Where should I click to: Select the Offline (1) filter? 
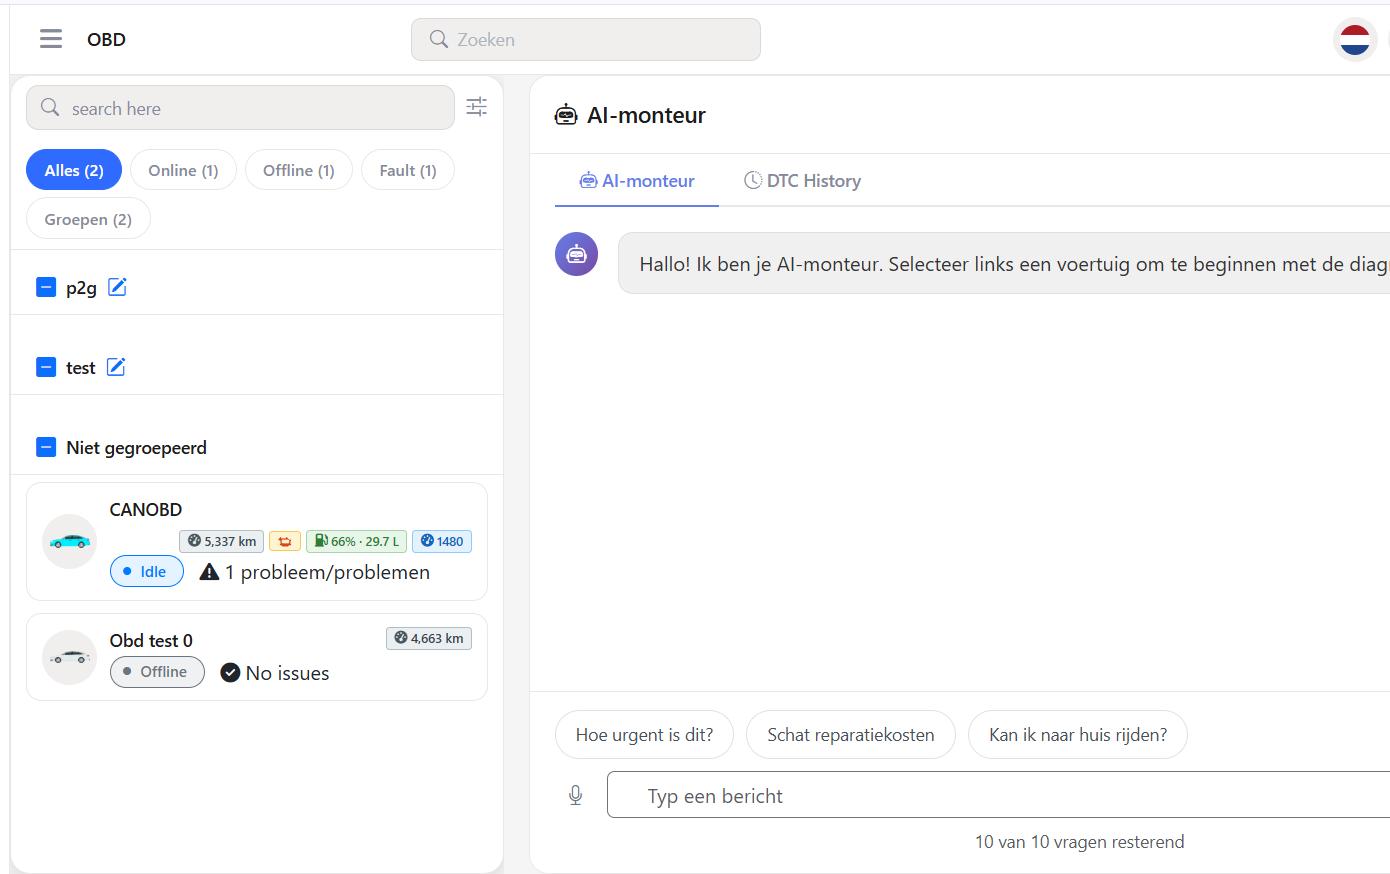point(298,170)
